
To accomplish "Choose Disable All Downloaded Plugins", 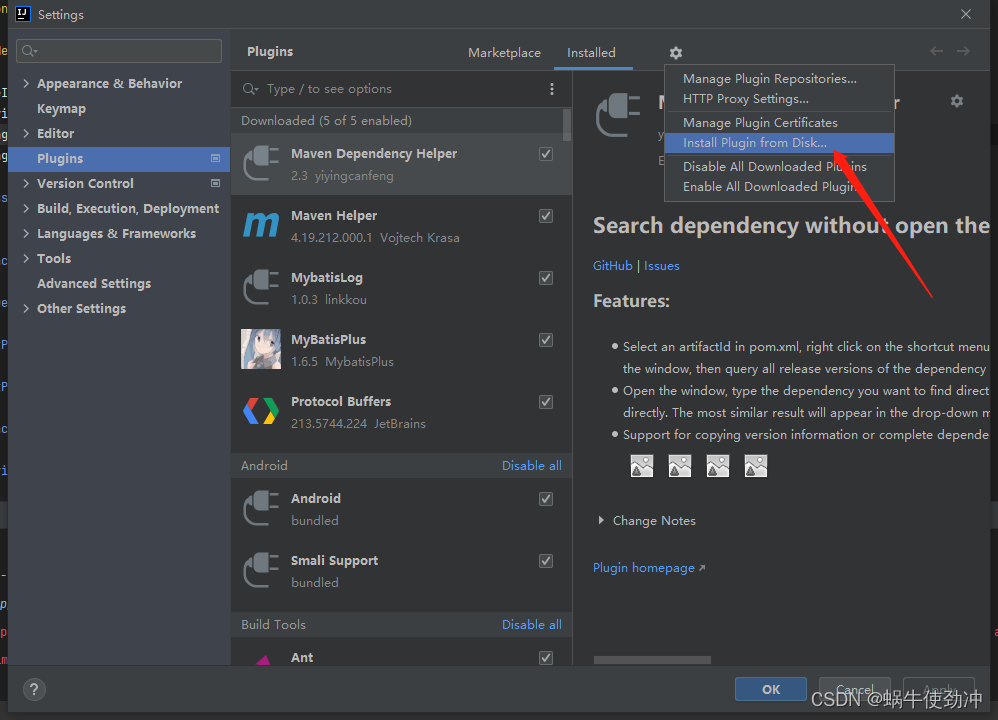I will pyautogui.click(x=779, y=167).
